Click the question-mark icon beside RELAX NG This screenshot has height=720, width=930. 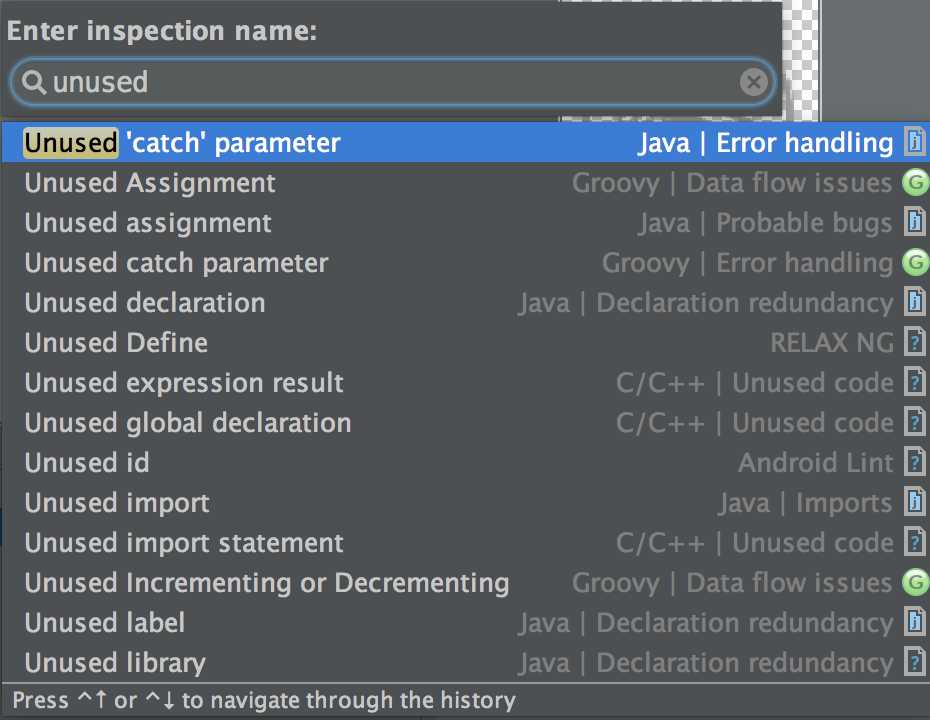pos(914,343)
